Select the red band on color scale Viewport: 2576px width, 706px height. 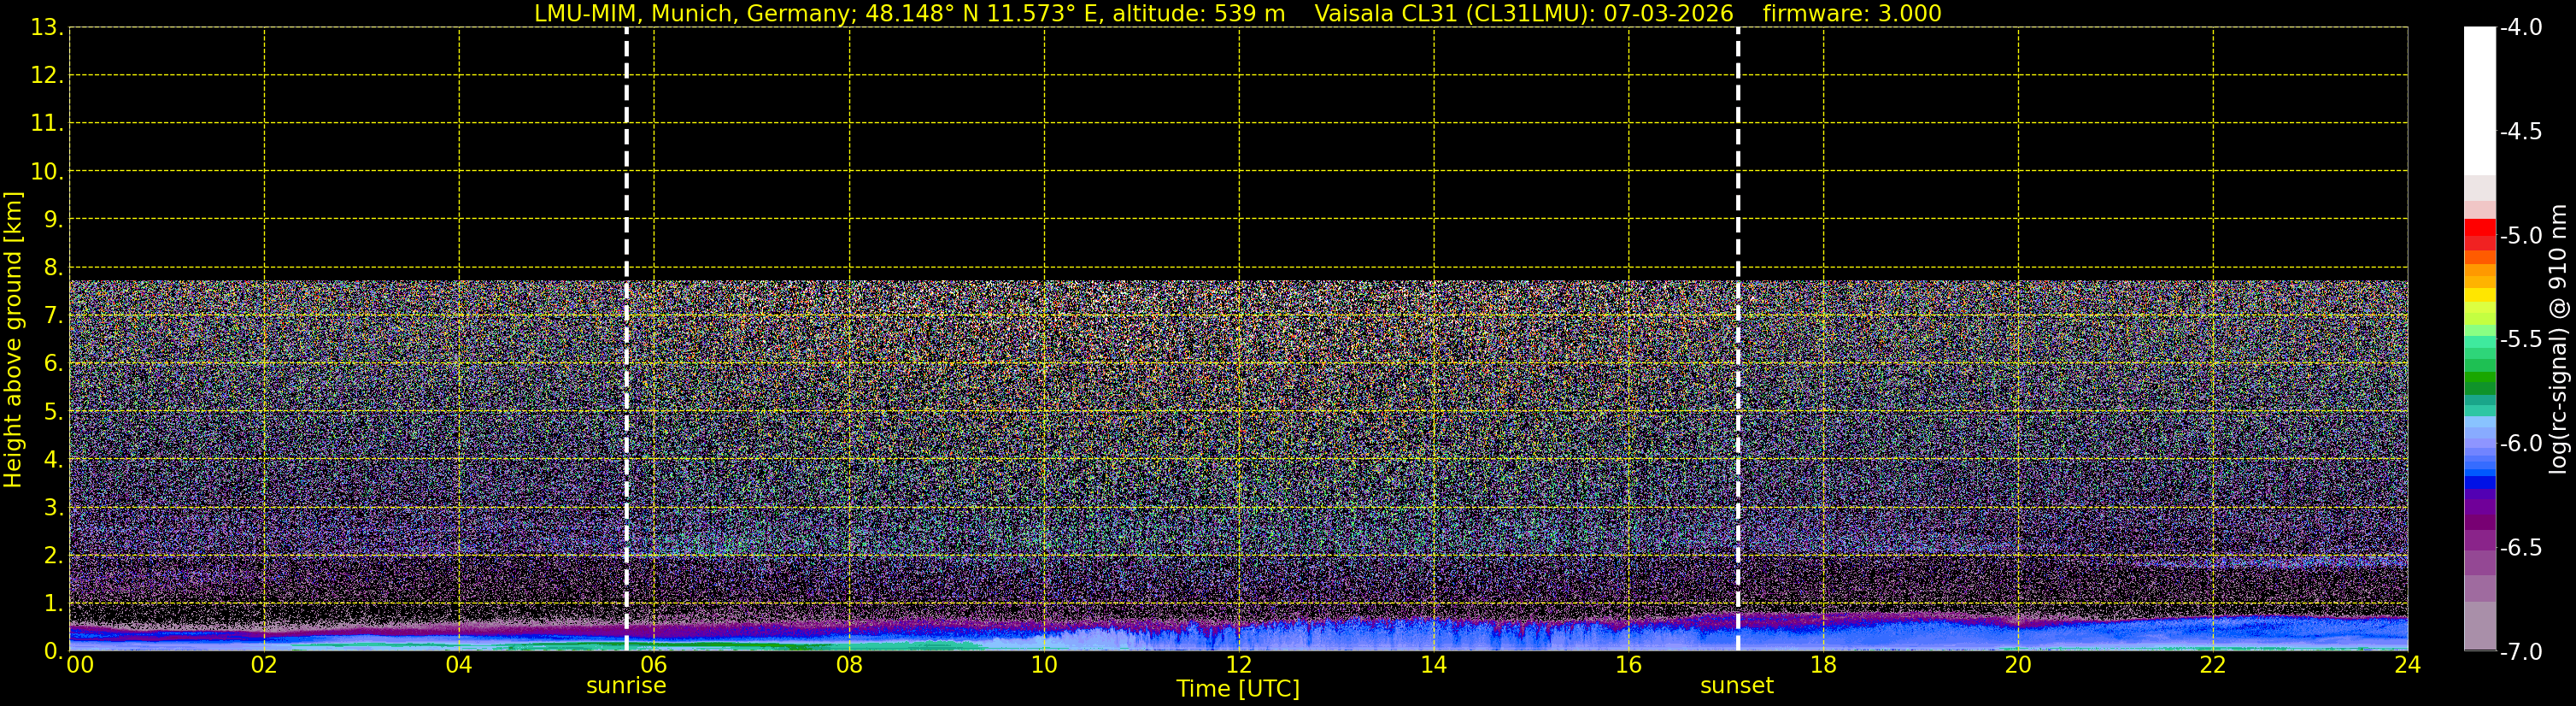click(2479, 234)
